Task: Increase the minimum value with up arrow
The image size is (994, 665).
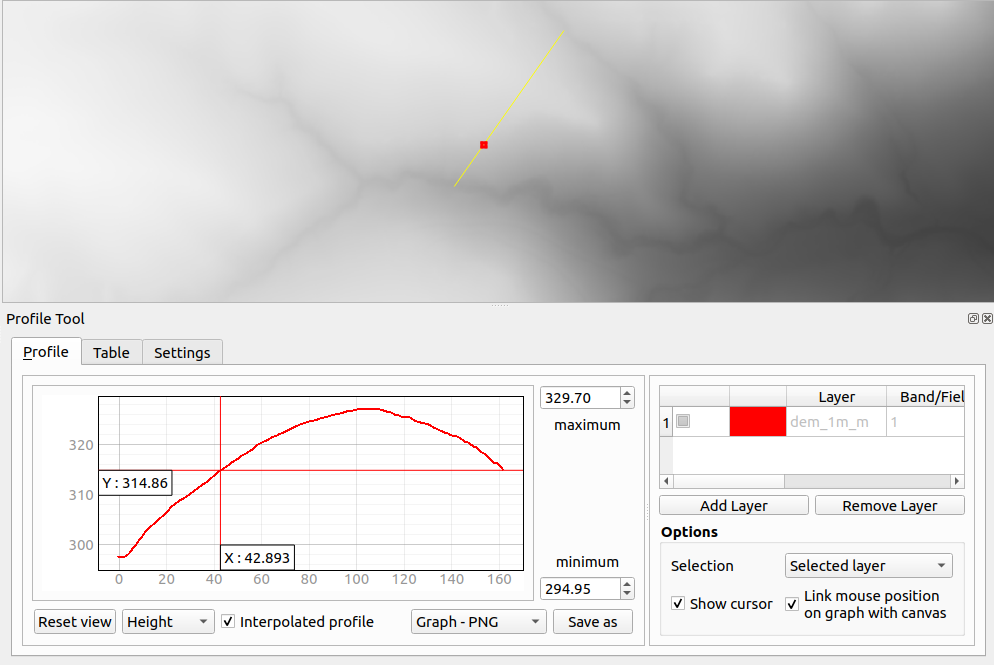Action: (627, 583)
